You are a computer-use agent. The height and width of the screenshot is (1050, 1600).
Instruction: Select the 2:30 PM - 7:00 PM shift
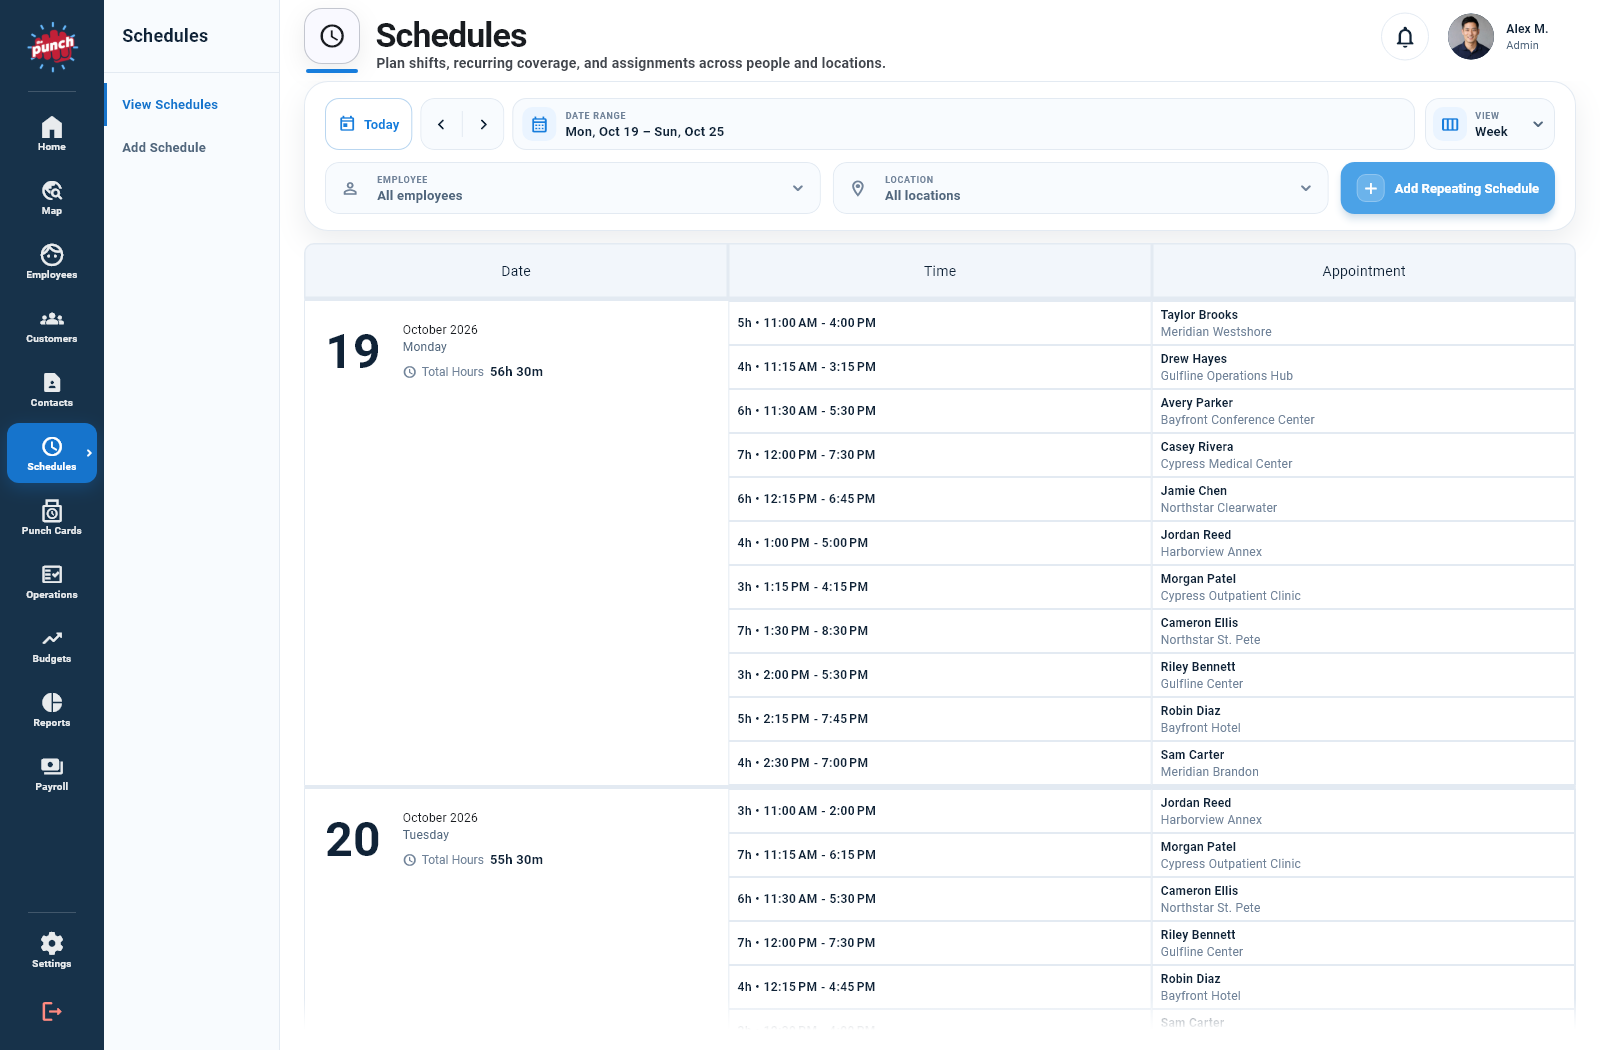(940, 763)
